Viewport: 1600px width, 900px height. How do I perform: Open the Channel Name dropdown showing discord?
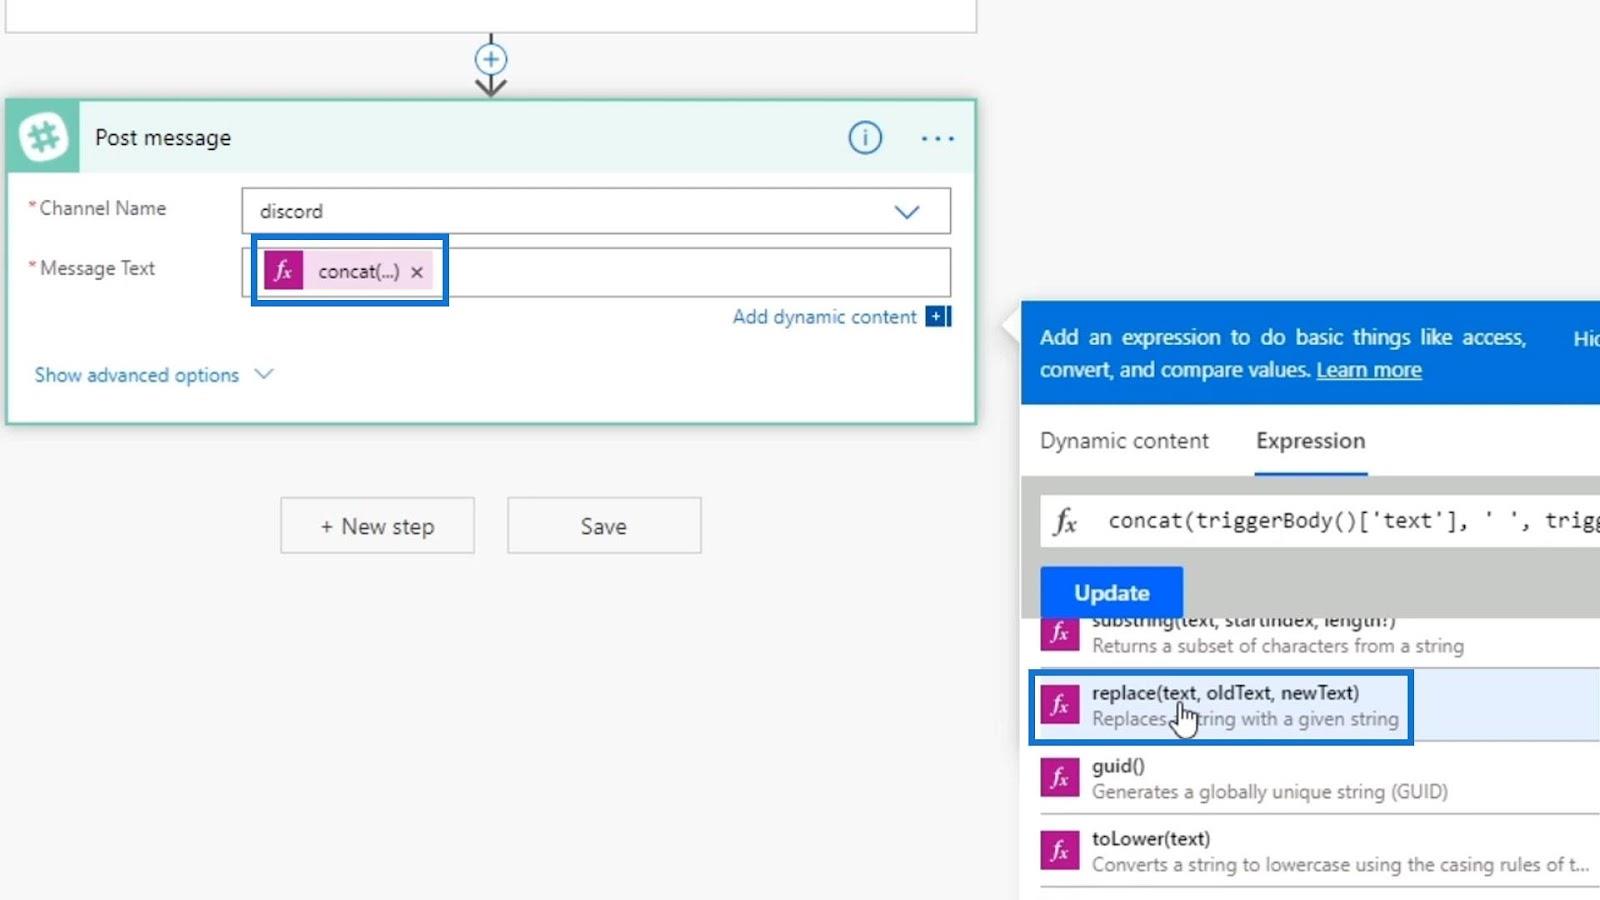[596, 211]
